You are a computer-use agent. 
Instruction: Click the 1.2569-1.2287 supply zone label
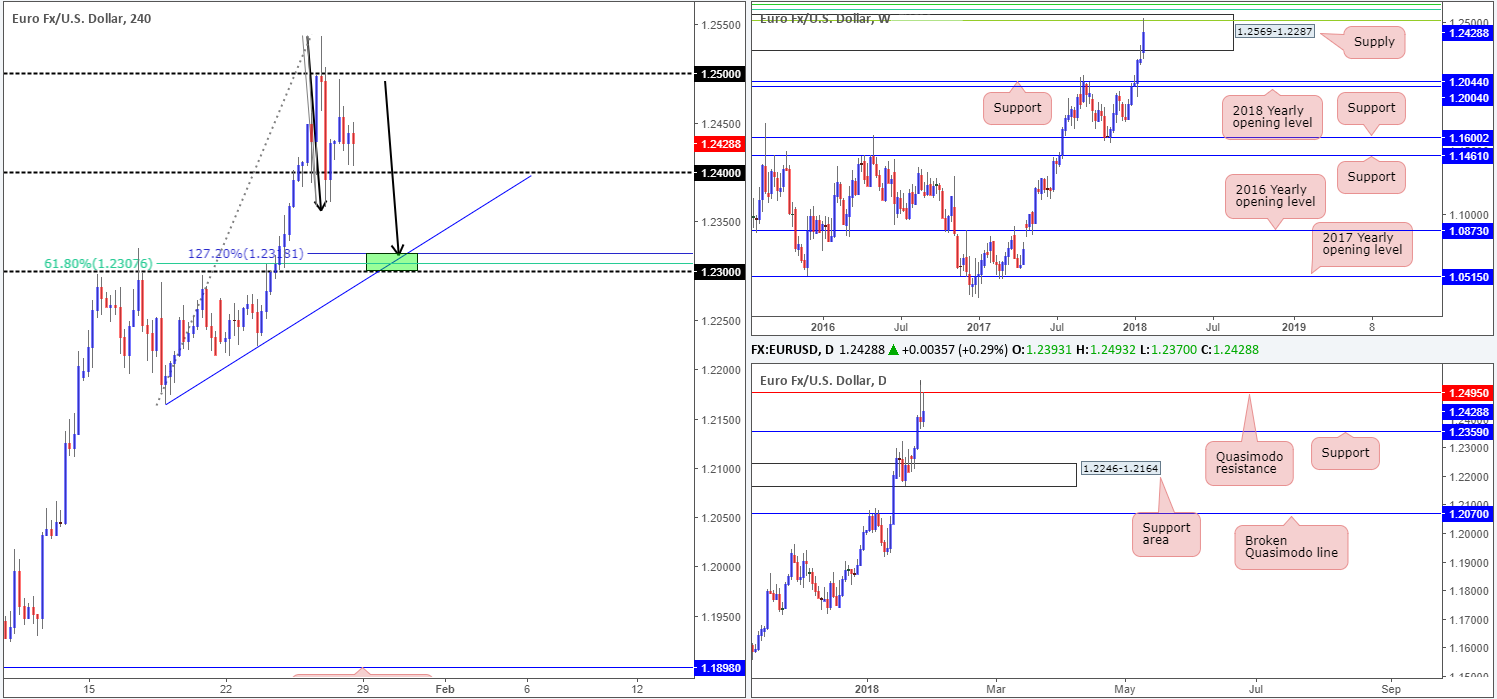pos(1274,32)
